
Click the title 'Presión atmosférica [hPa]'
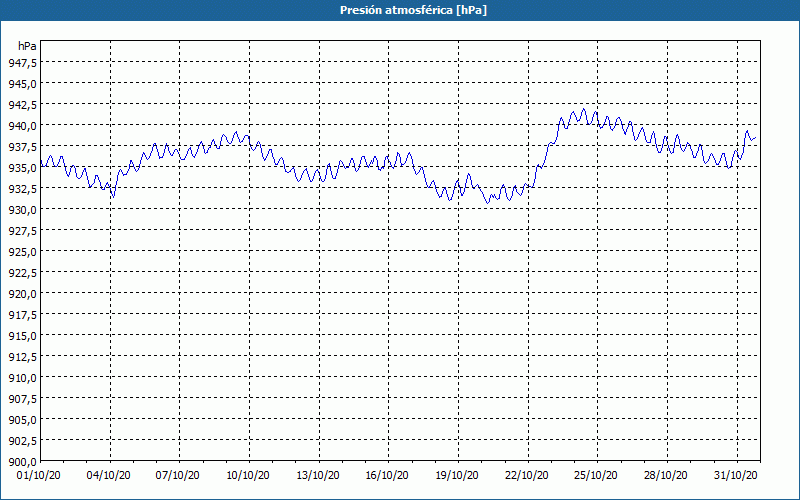click(413, 10)
